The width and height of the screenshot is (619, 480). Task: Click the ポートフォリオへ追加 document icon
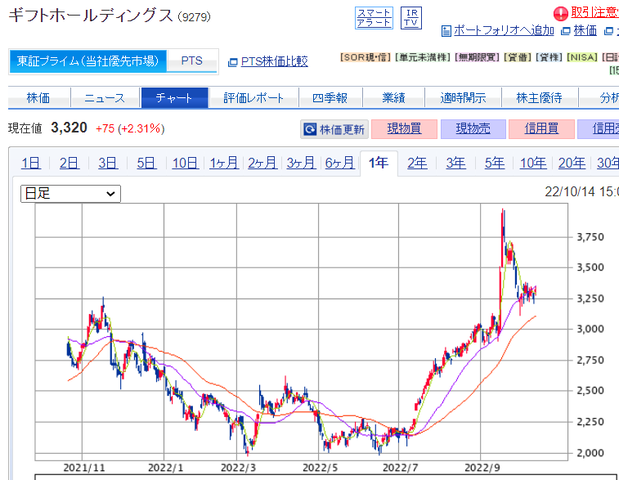click(446, 31)
